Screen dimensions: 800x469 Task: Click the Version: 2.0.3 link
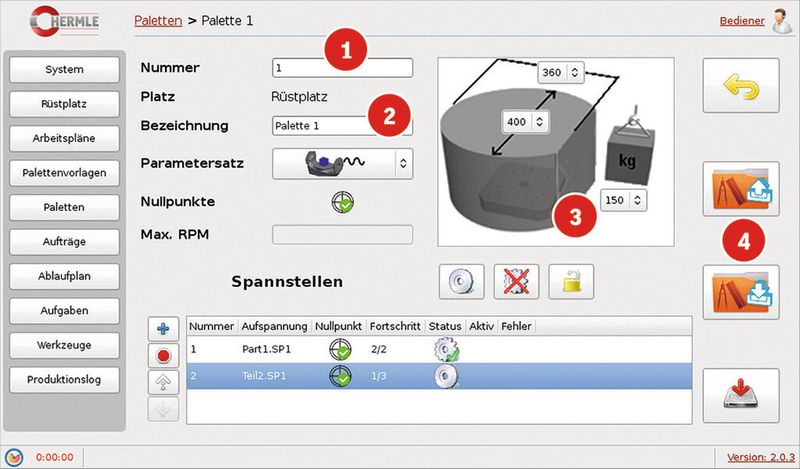(x=761, y=457)
